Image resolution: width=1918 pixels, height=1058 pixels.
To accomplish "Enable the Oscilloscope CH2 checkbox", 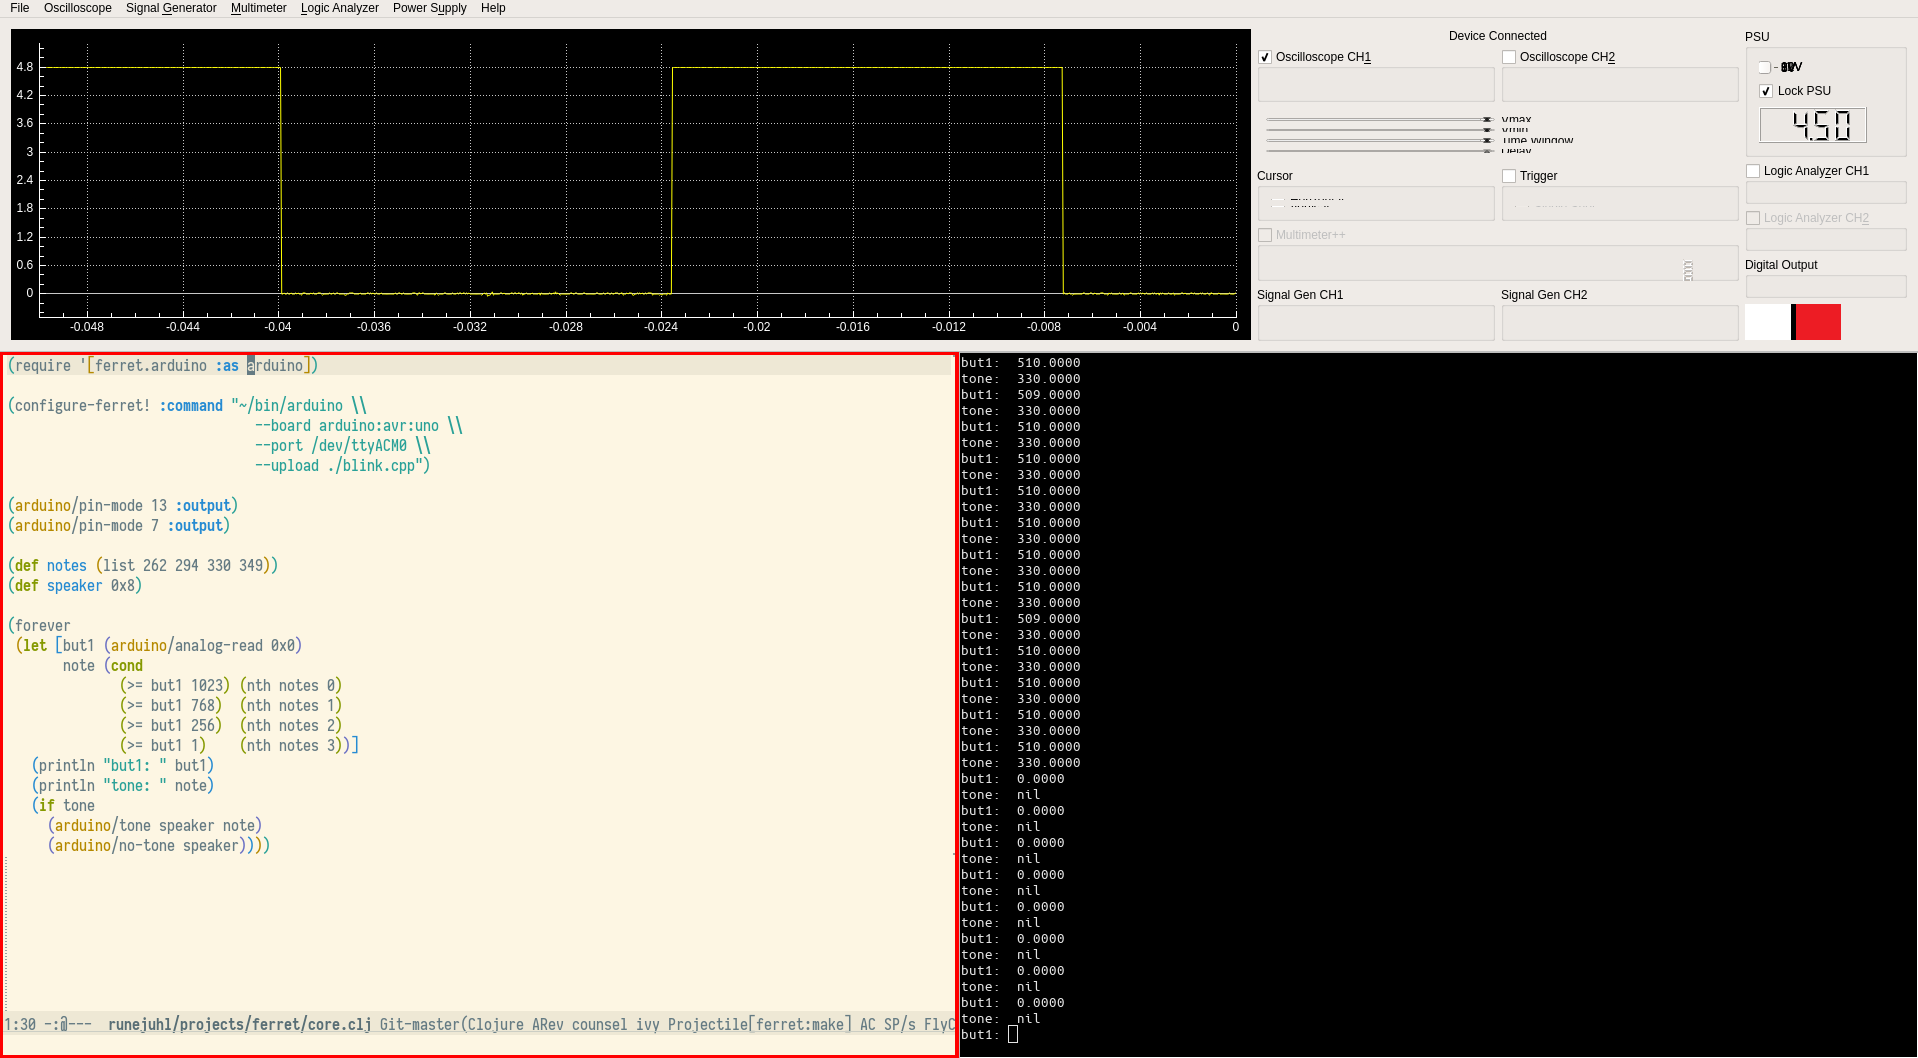I will [x=1509, y=58].
